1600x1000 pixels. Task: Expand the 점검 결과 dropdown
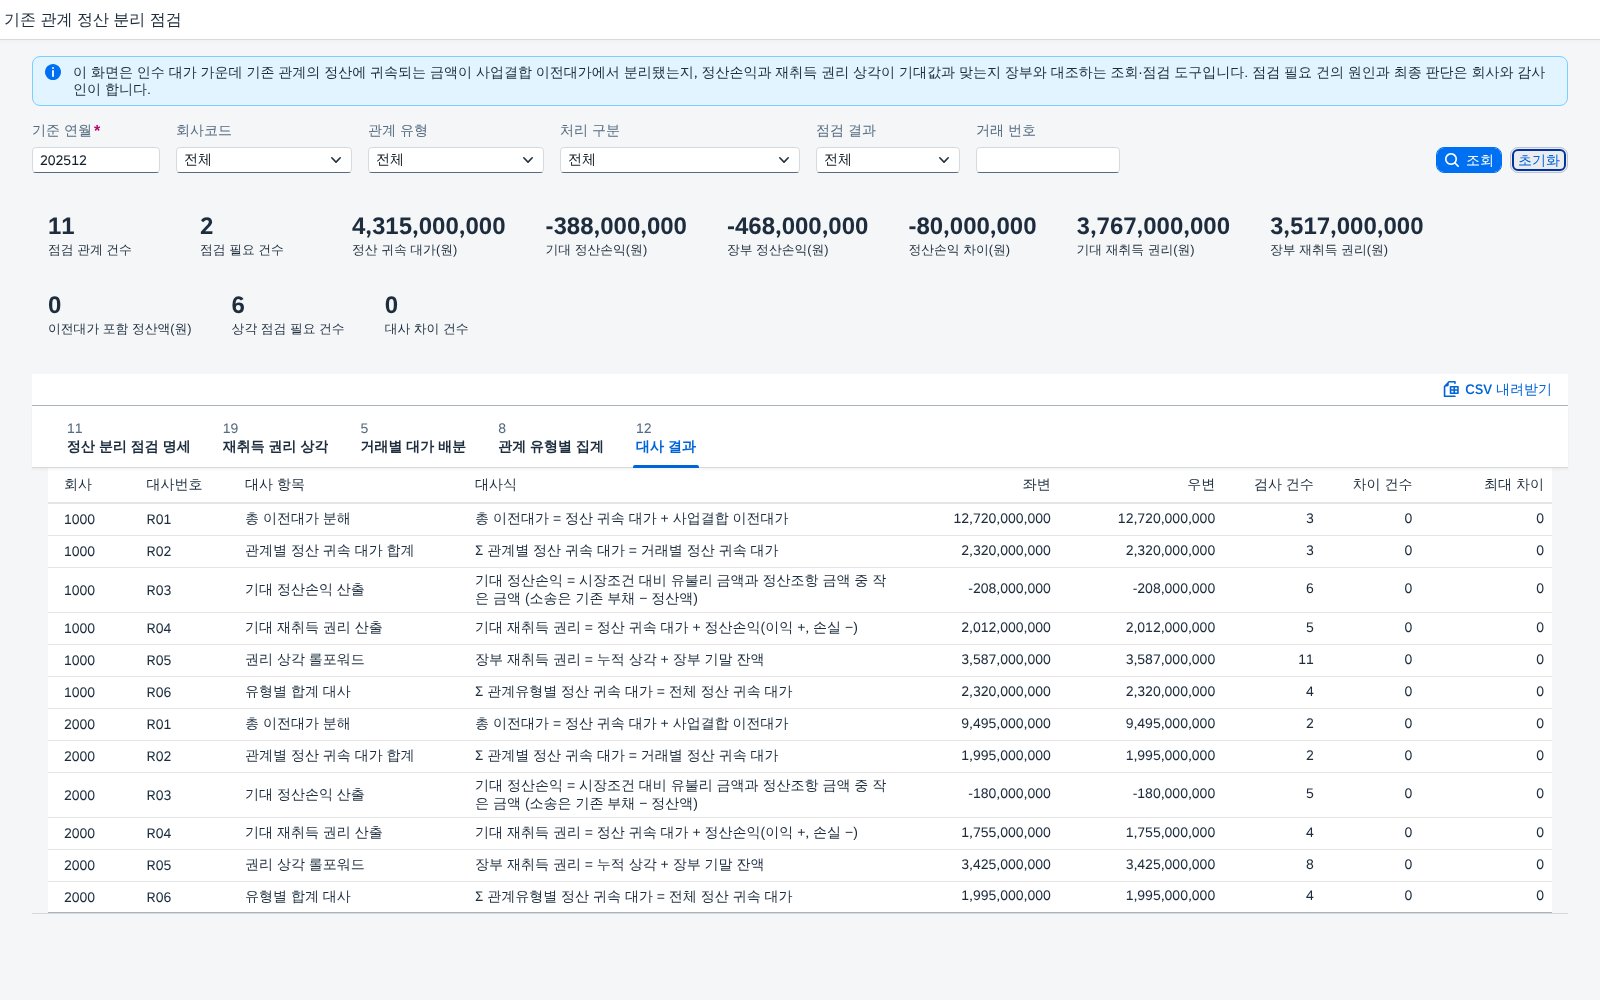pyautogui.click(x=888, y=160)
